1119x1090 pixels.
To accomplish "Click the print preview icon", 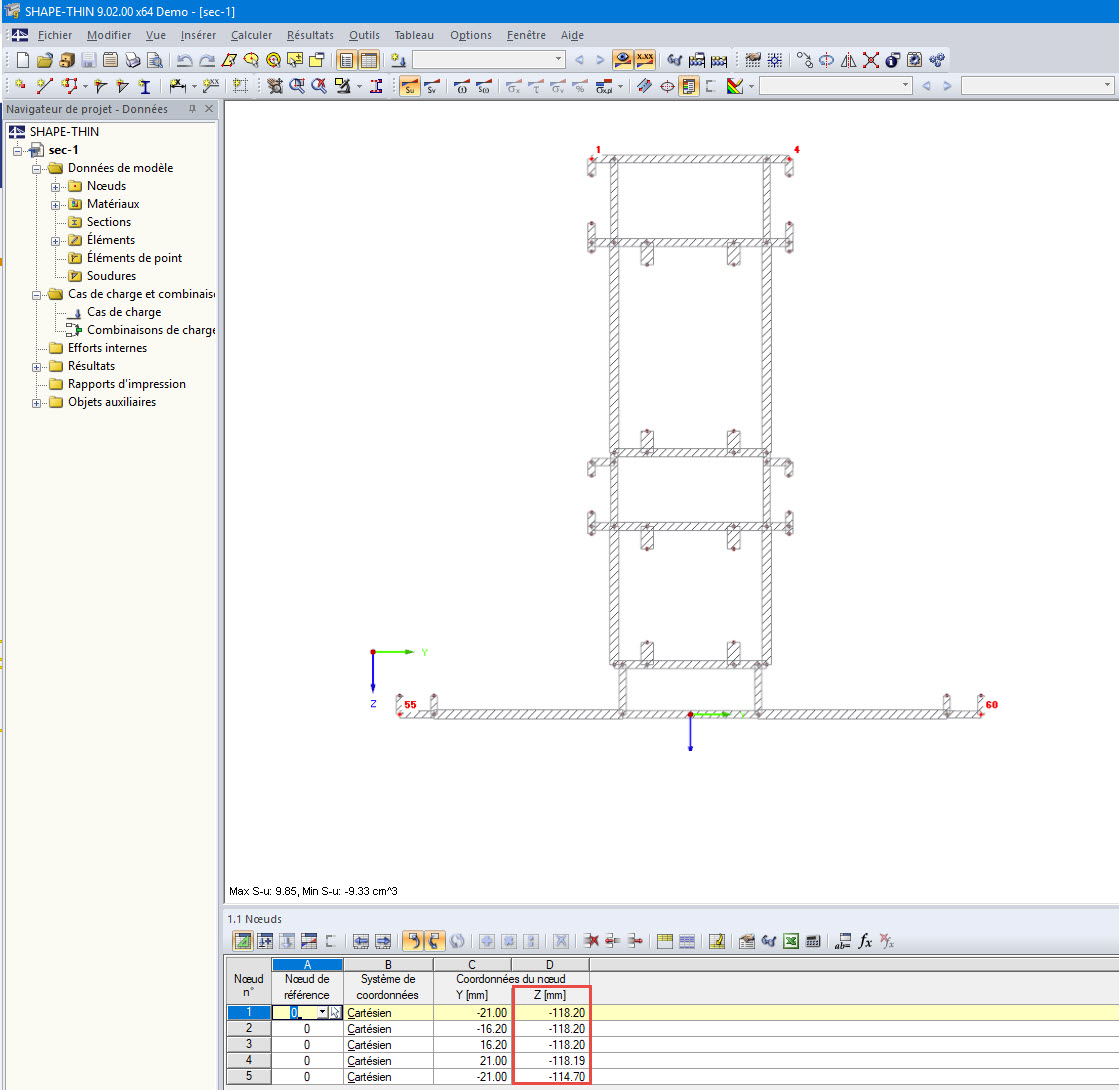I will (x=155, y=60).
